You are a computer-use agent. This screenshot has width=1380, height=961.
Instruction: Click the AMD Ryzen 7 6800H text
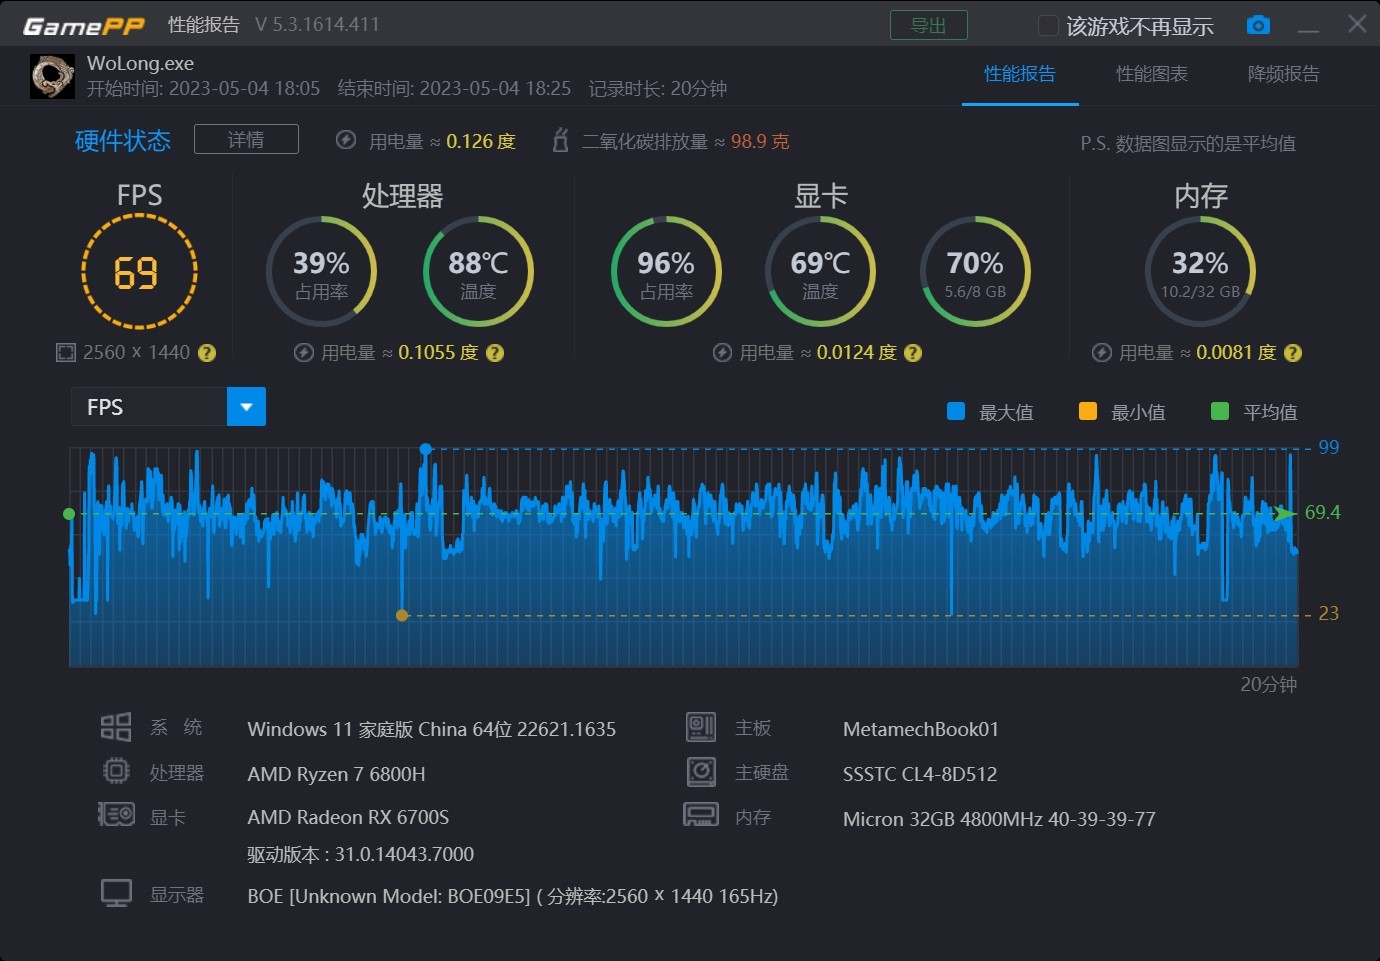pos(336,774)
